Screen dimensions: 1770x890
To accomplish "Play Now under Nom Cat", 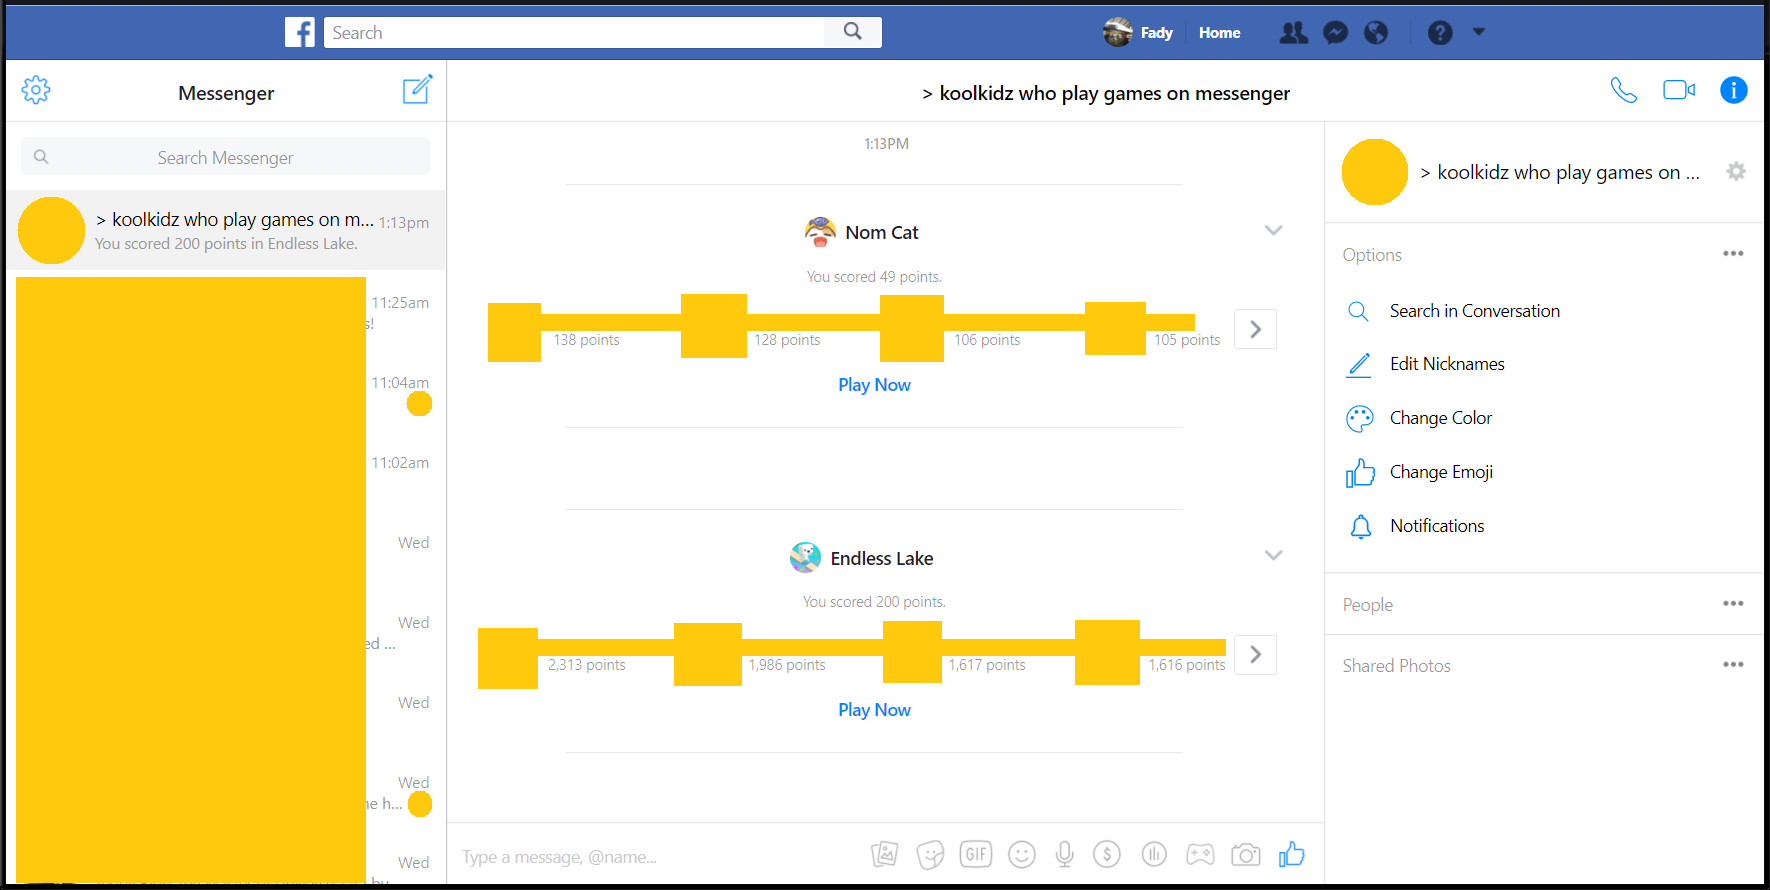I will [x=874, y=385].
